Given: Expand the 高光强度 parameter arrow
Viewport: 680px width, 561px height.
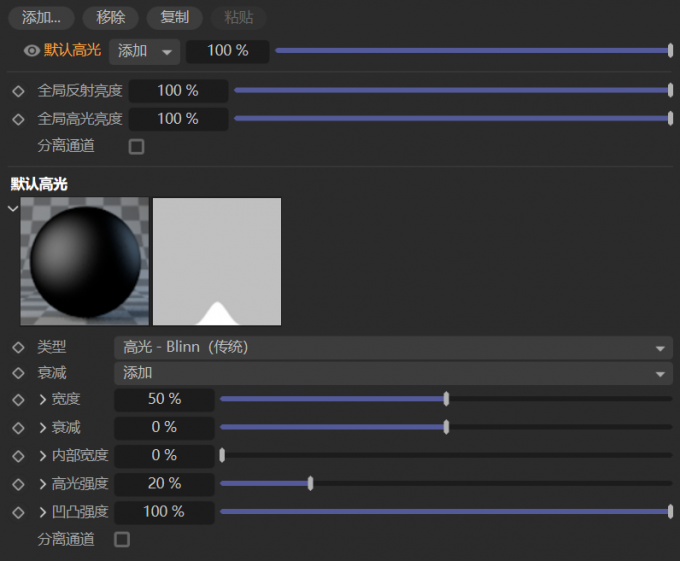Looking at the screenshot, I should pyautogui.click(x=42, y=484).
